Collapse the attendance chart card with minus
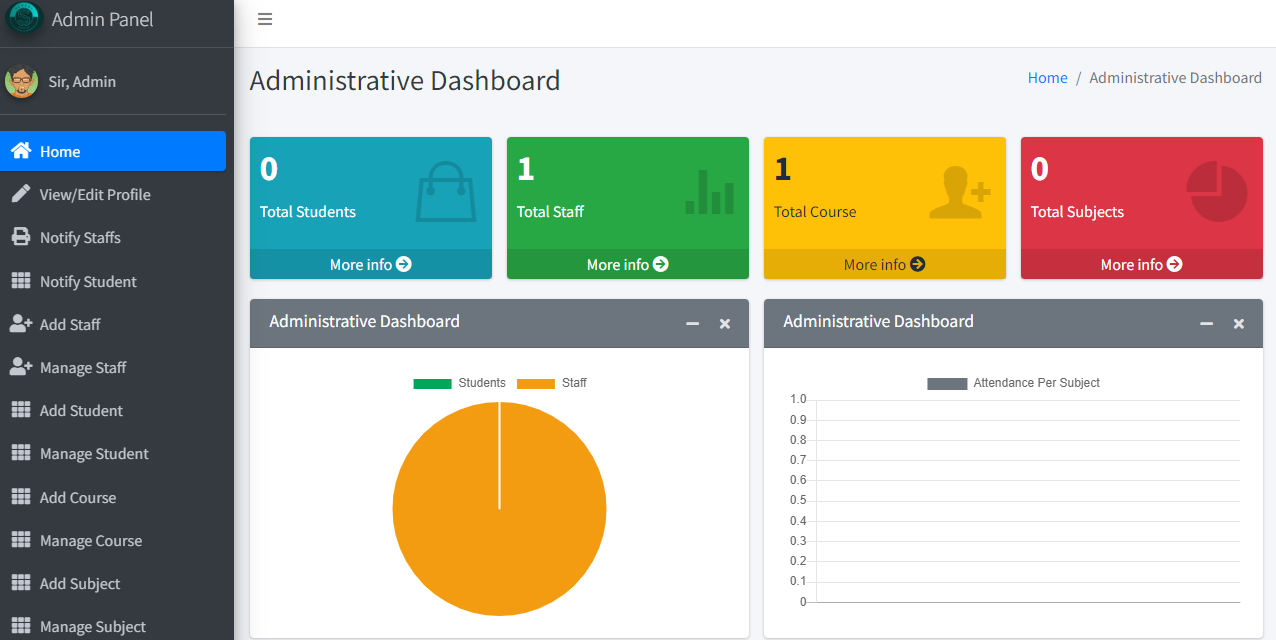The image size is (1276, 640). pos(1206,324)
